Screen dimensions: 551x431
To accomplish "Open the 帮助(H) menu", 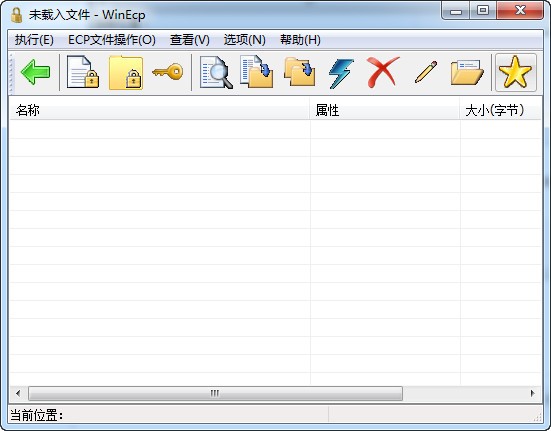I will [x=300, y=40].
